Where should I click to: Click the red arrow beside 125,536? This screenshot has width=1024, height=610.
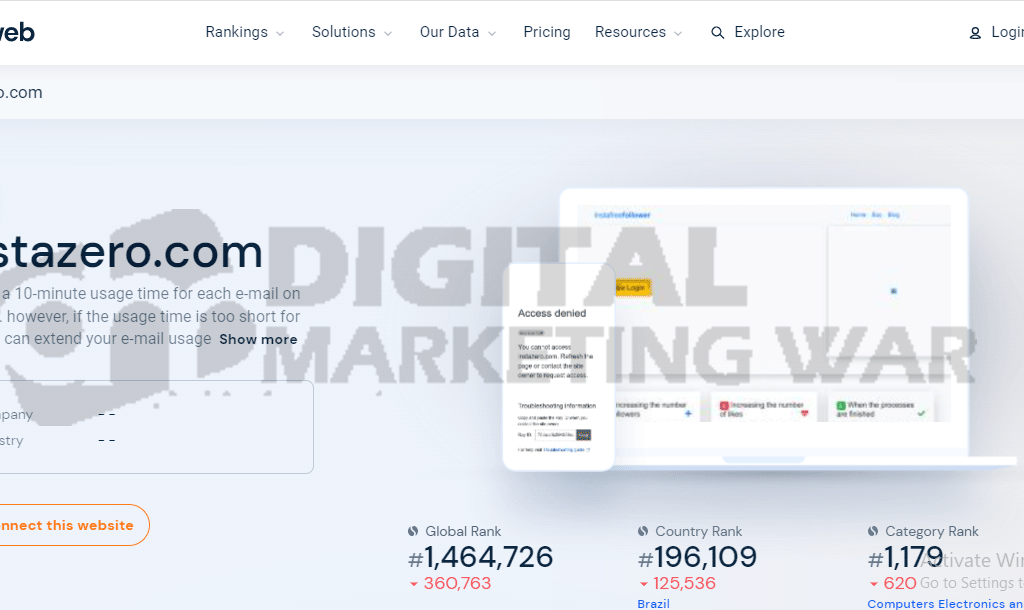tap(643, 584)
